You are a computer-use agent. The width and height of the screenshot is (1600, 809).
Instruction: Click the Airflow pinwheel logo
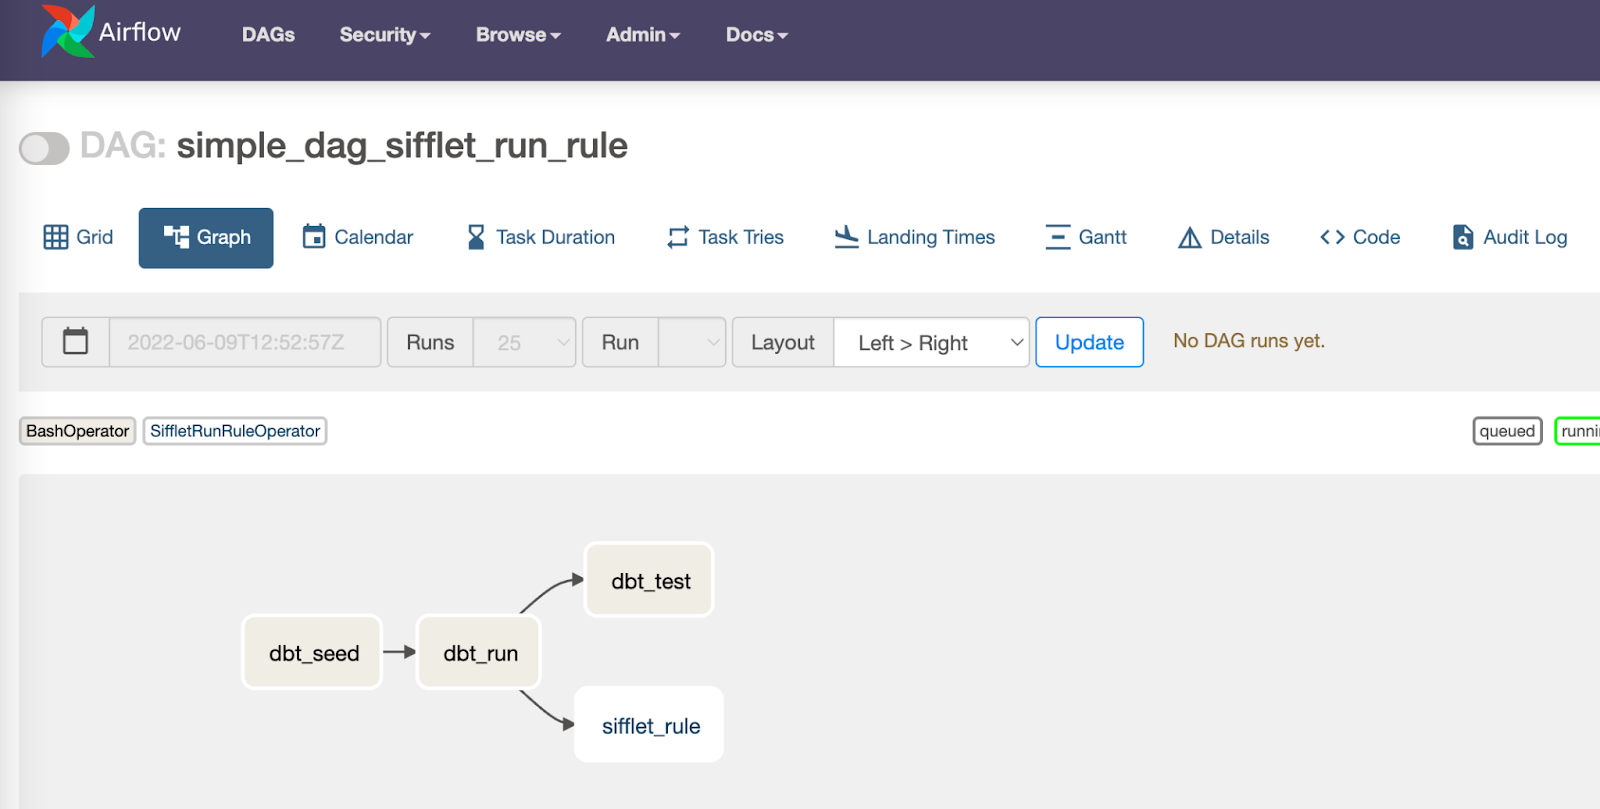pos(67,32)
